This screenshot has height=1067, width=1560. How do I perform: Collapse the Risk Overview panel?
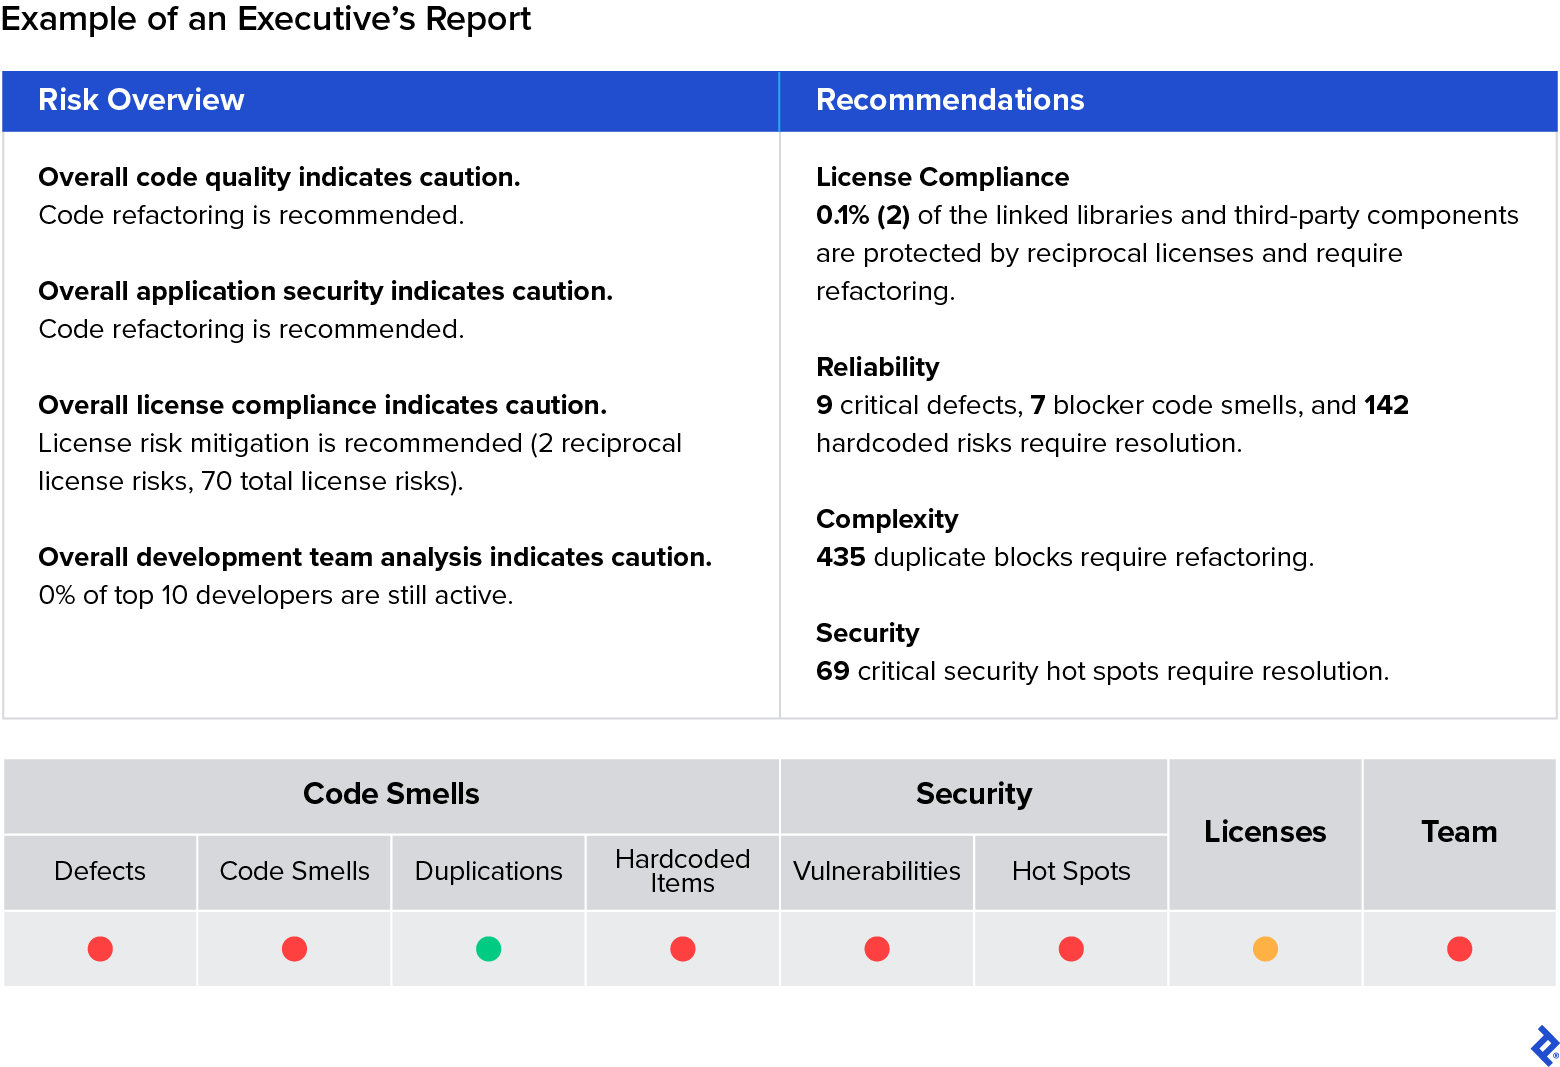141,100
